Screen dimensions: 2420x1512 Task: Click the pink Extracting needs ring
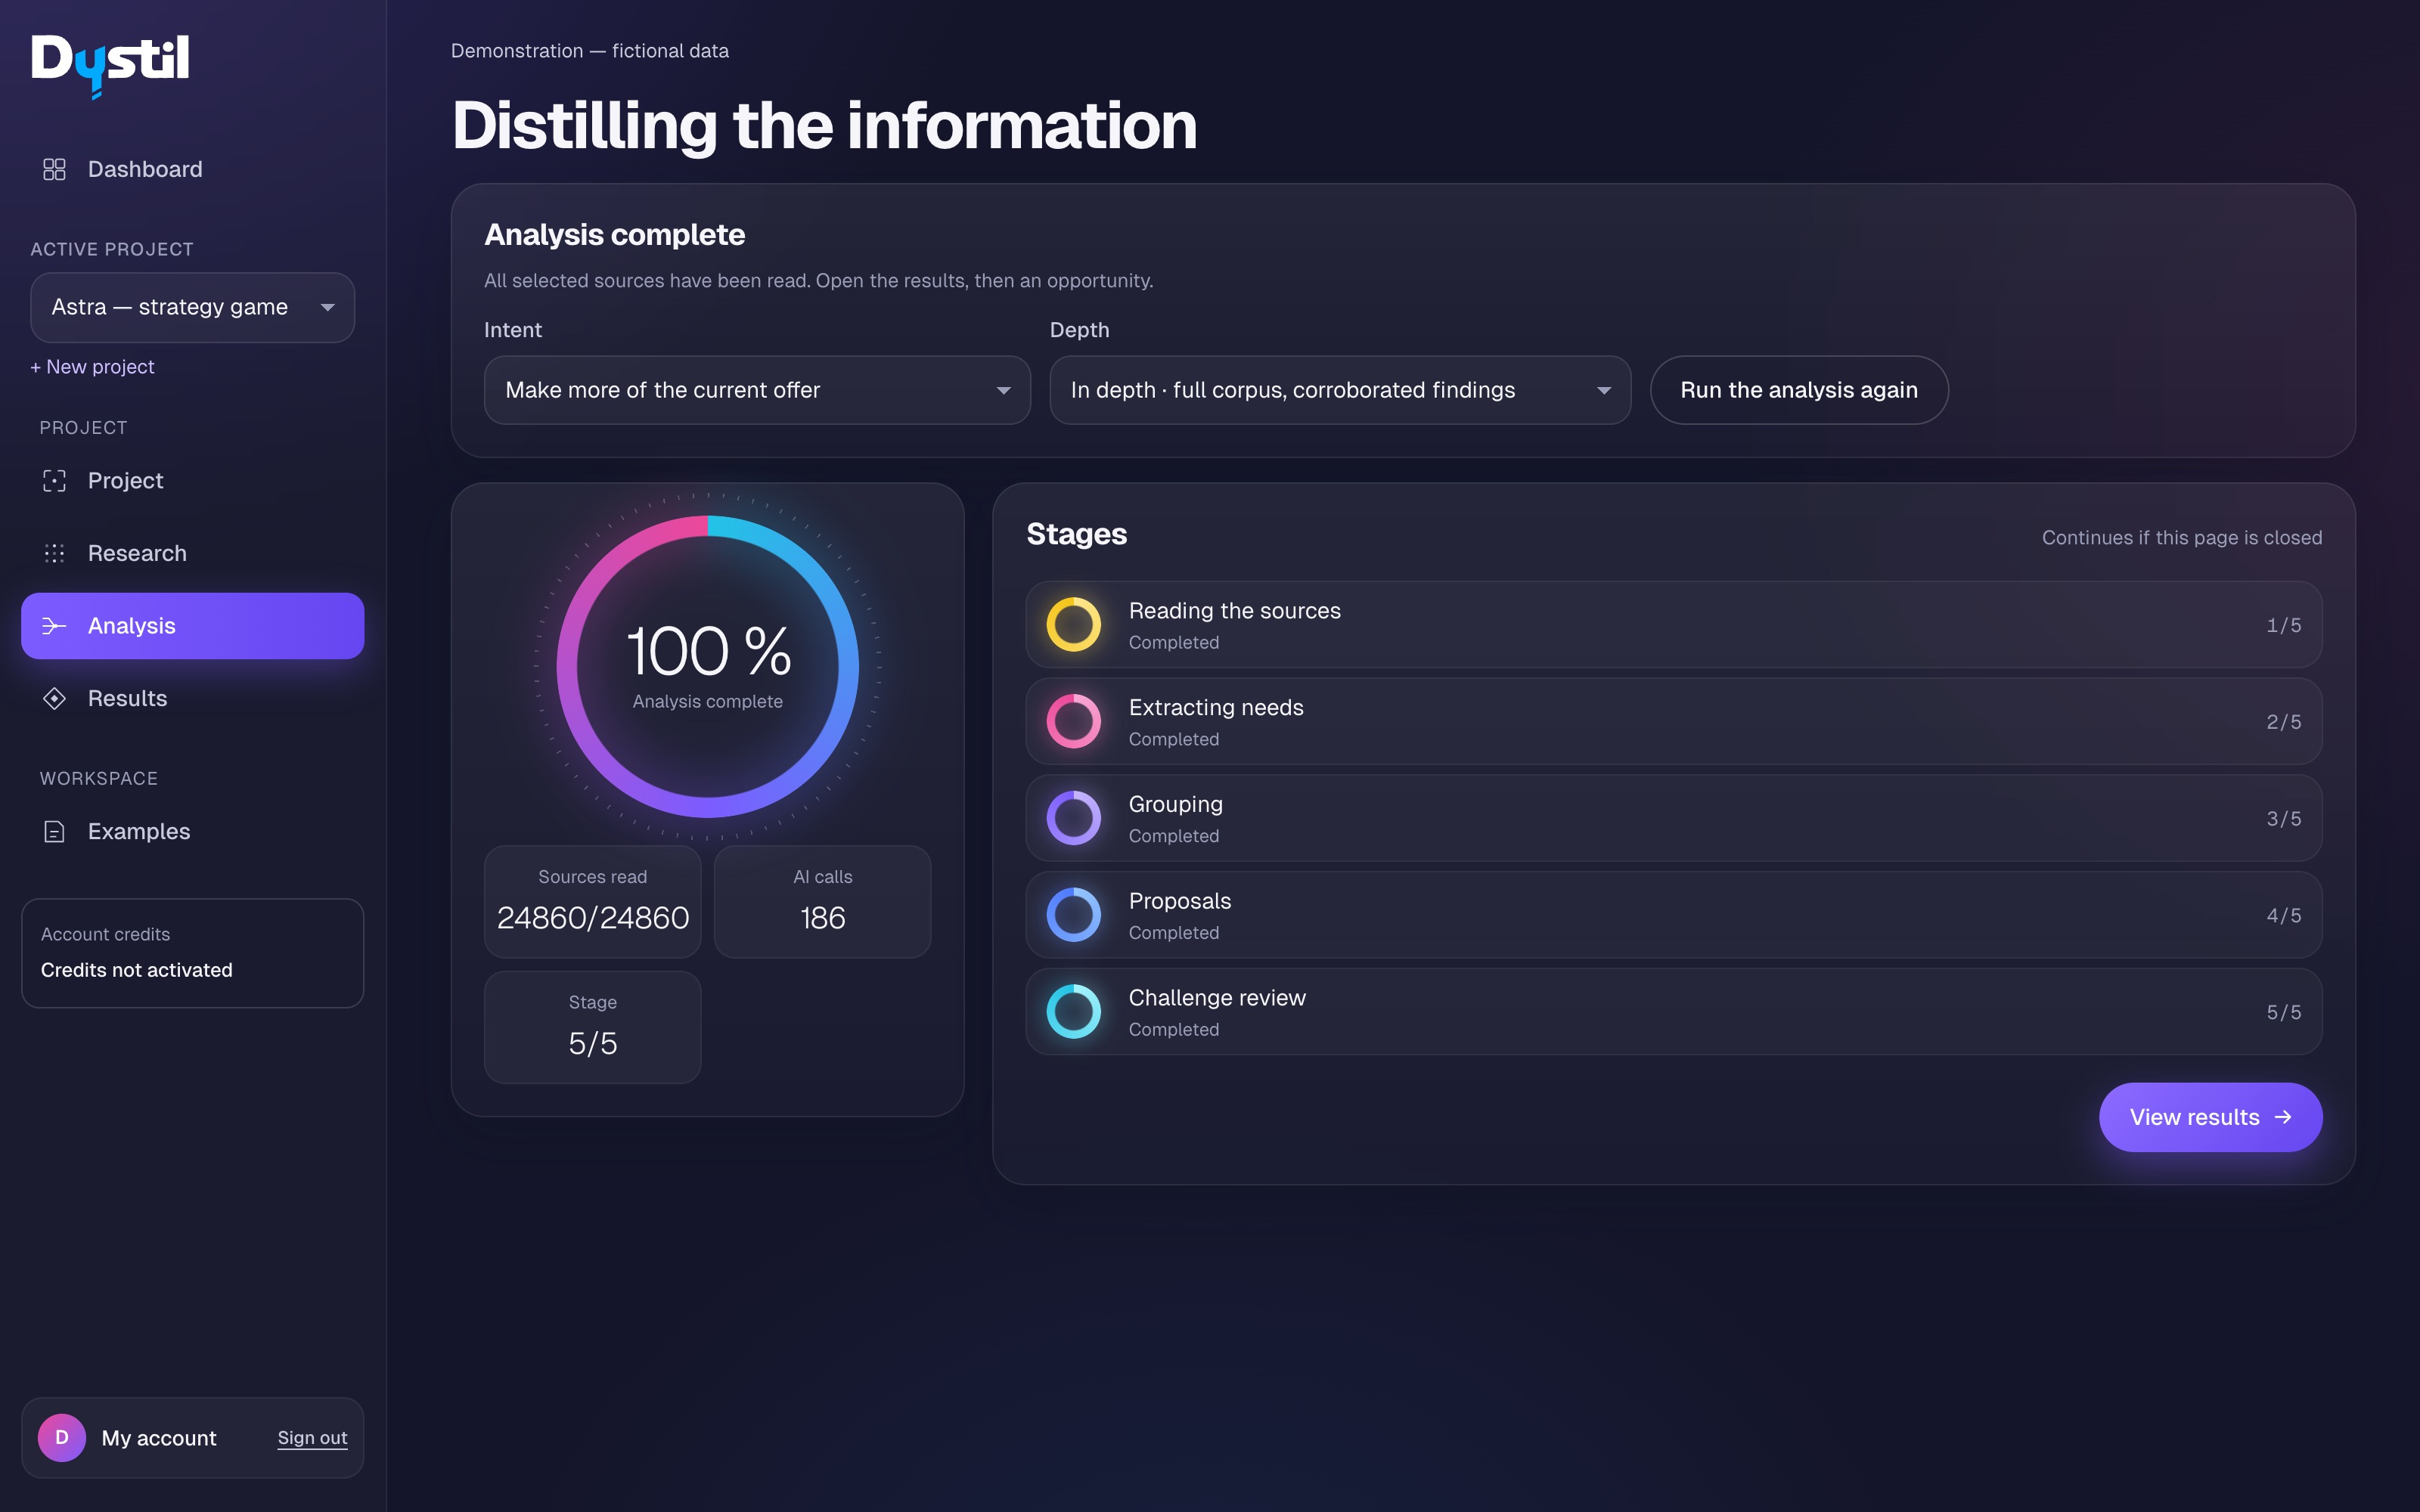tap(1073, 721)
